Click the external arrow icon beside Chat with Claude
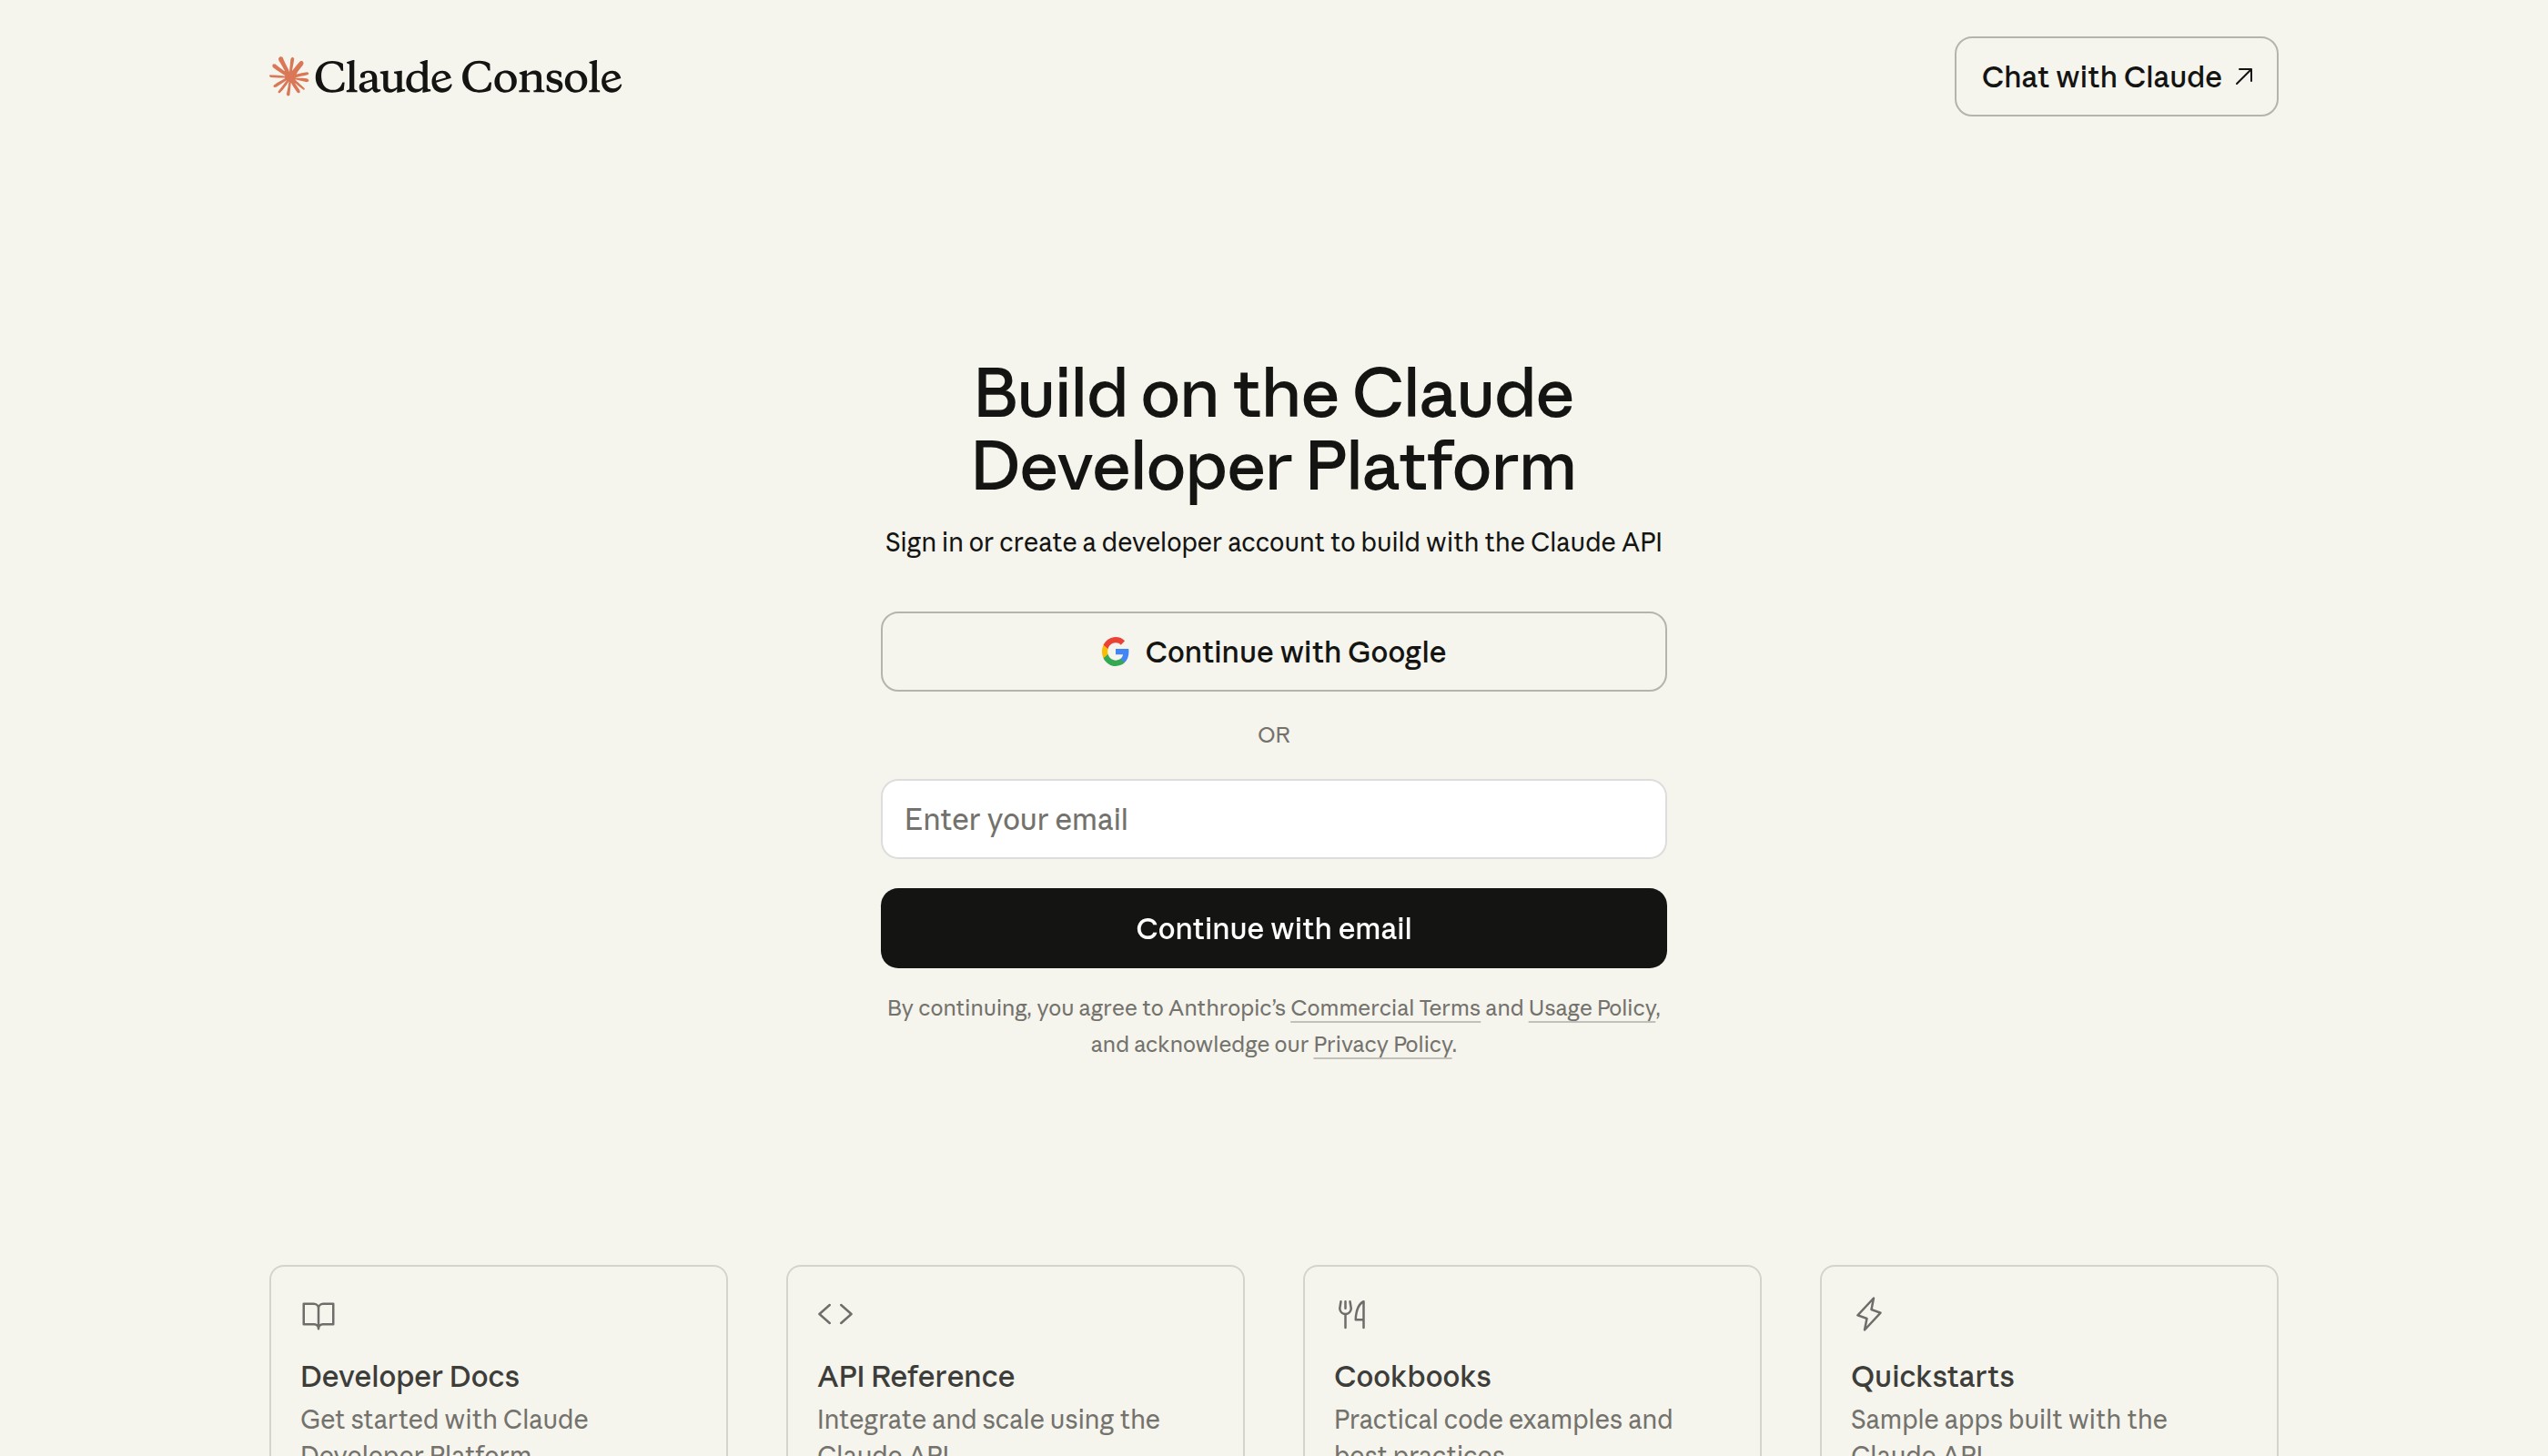 pos(2244,76)
